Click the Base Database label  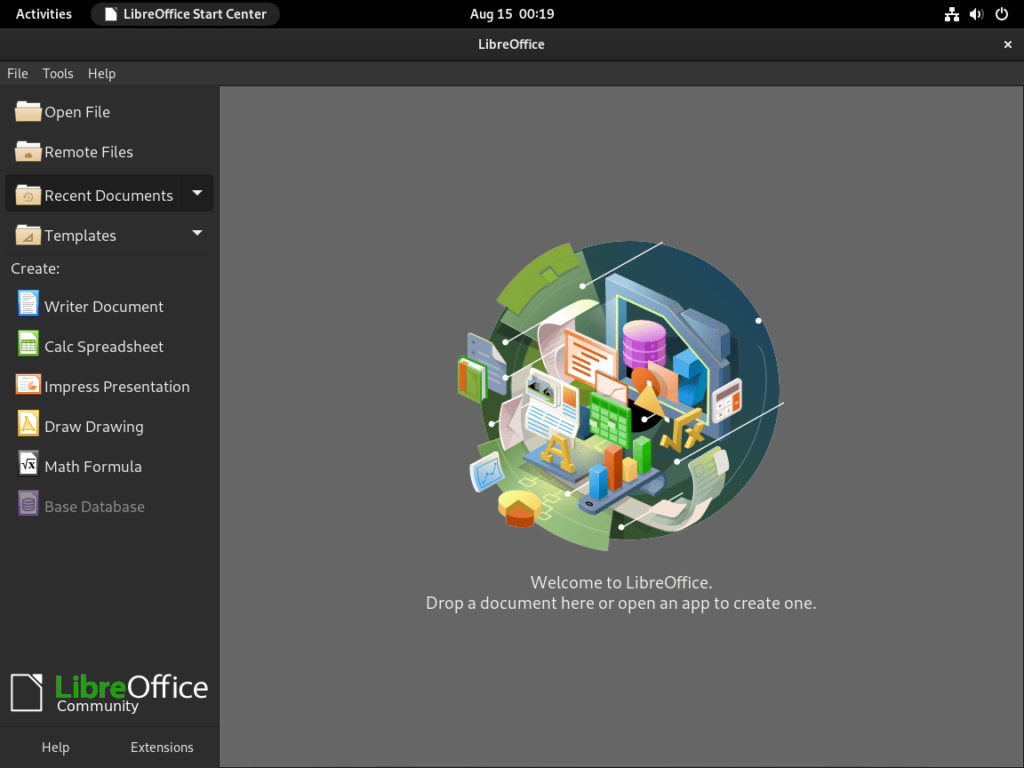click(95, 506)
